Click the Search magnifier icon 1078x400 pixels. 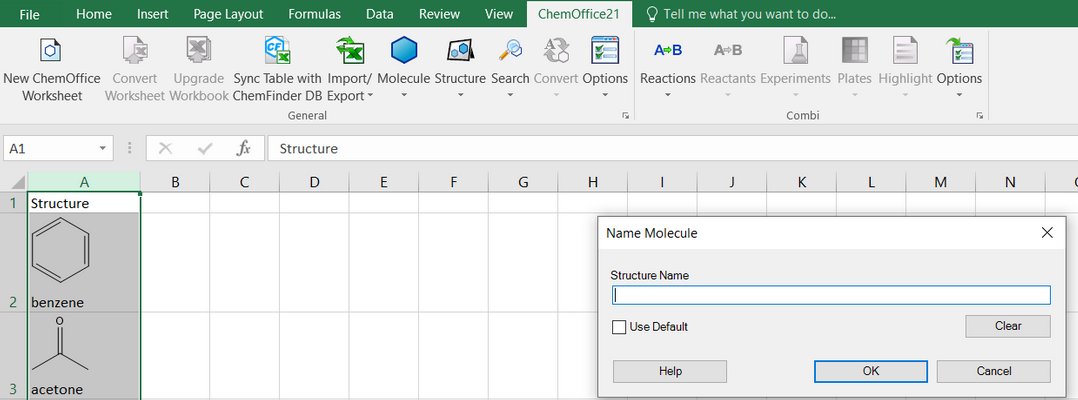[x=510, y=51]
